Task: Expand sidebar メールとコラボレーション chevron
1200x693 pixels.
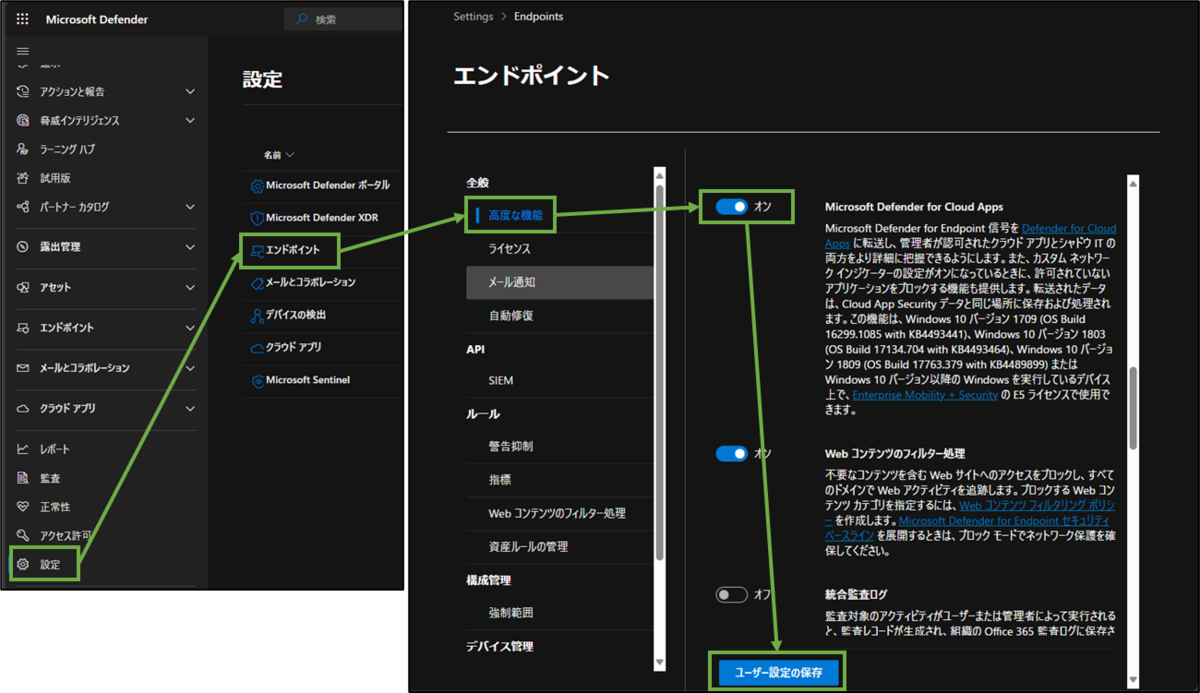Action: coord(190,369)
